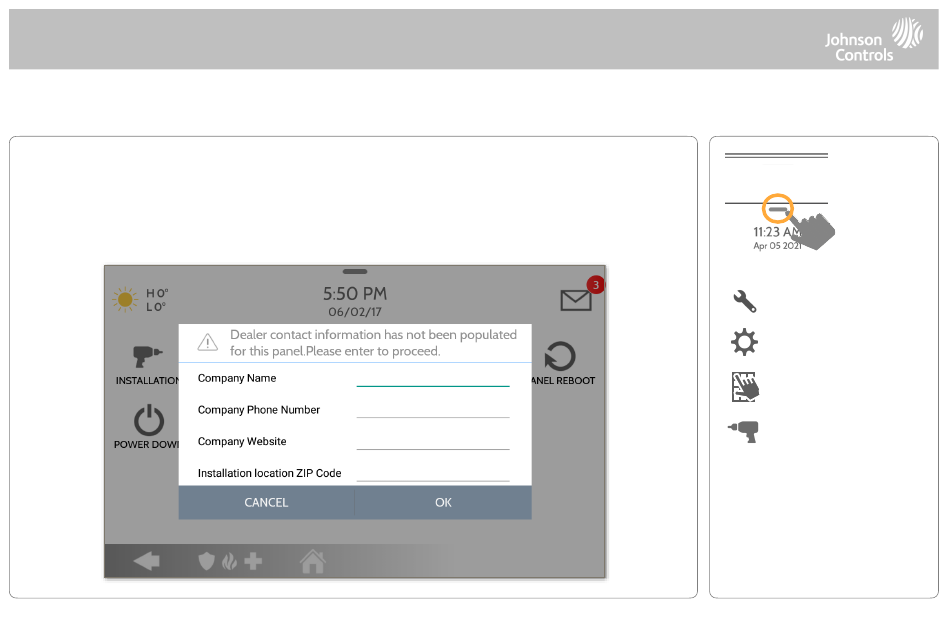This screenshot has width=950, height=639.
Task: Confirm dealer info with OK
Action: [x=443, y=503]
